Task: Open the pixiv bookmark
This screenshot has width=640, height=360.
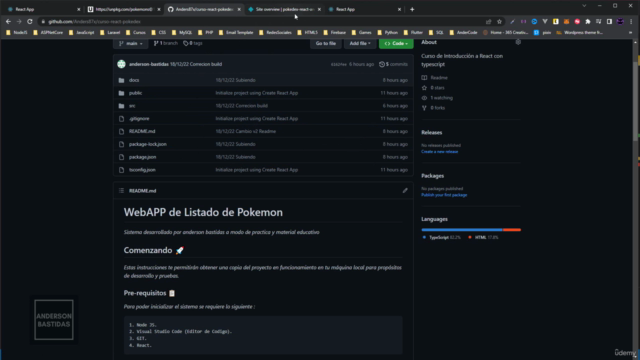Action: point(543,33)
